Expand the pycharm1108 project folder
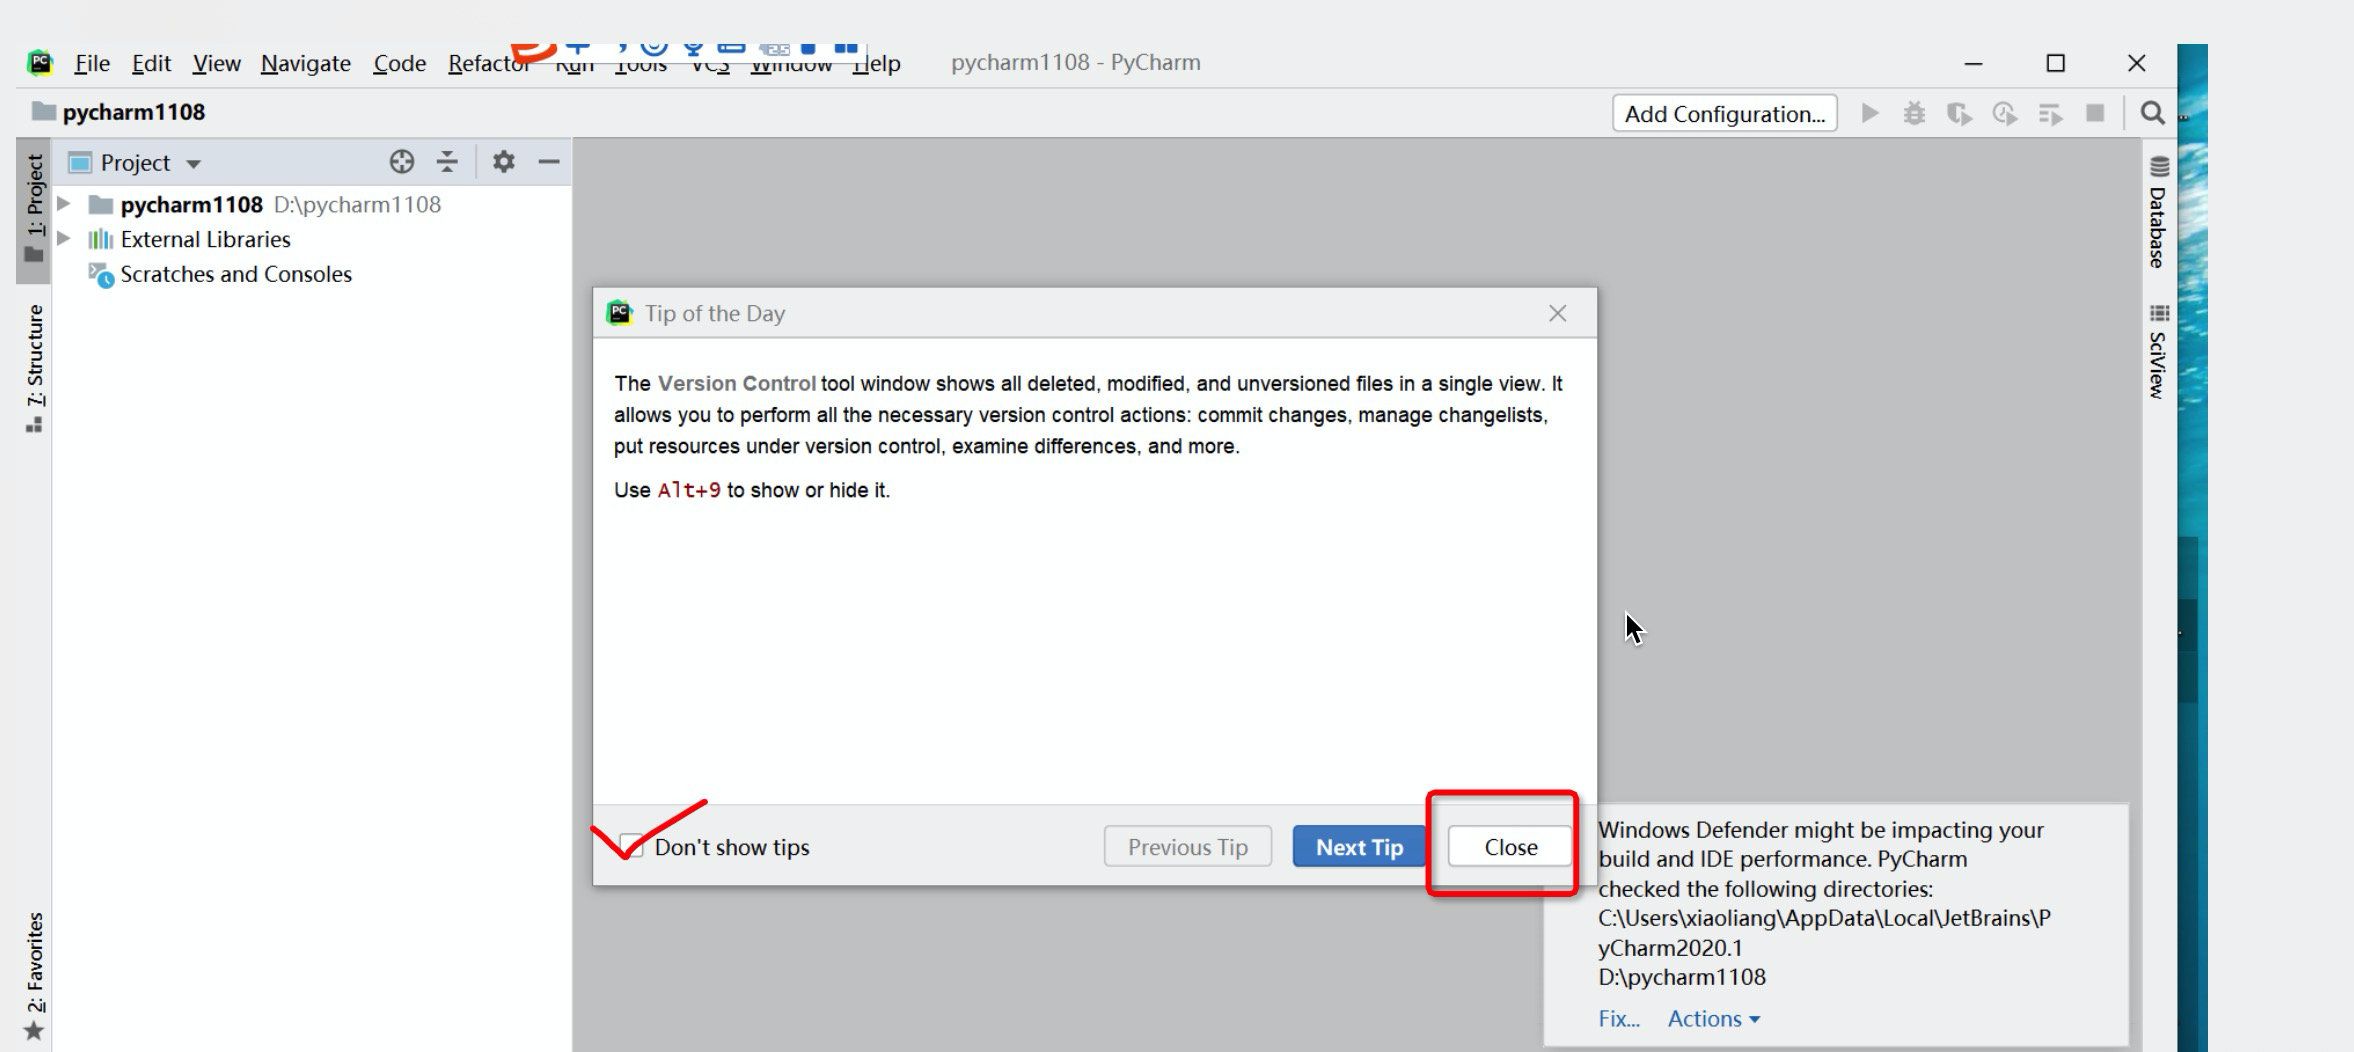This screenshot has width=2354, height=1052. tap(64, 204)
